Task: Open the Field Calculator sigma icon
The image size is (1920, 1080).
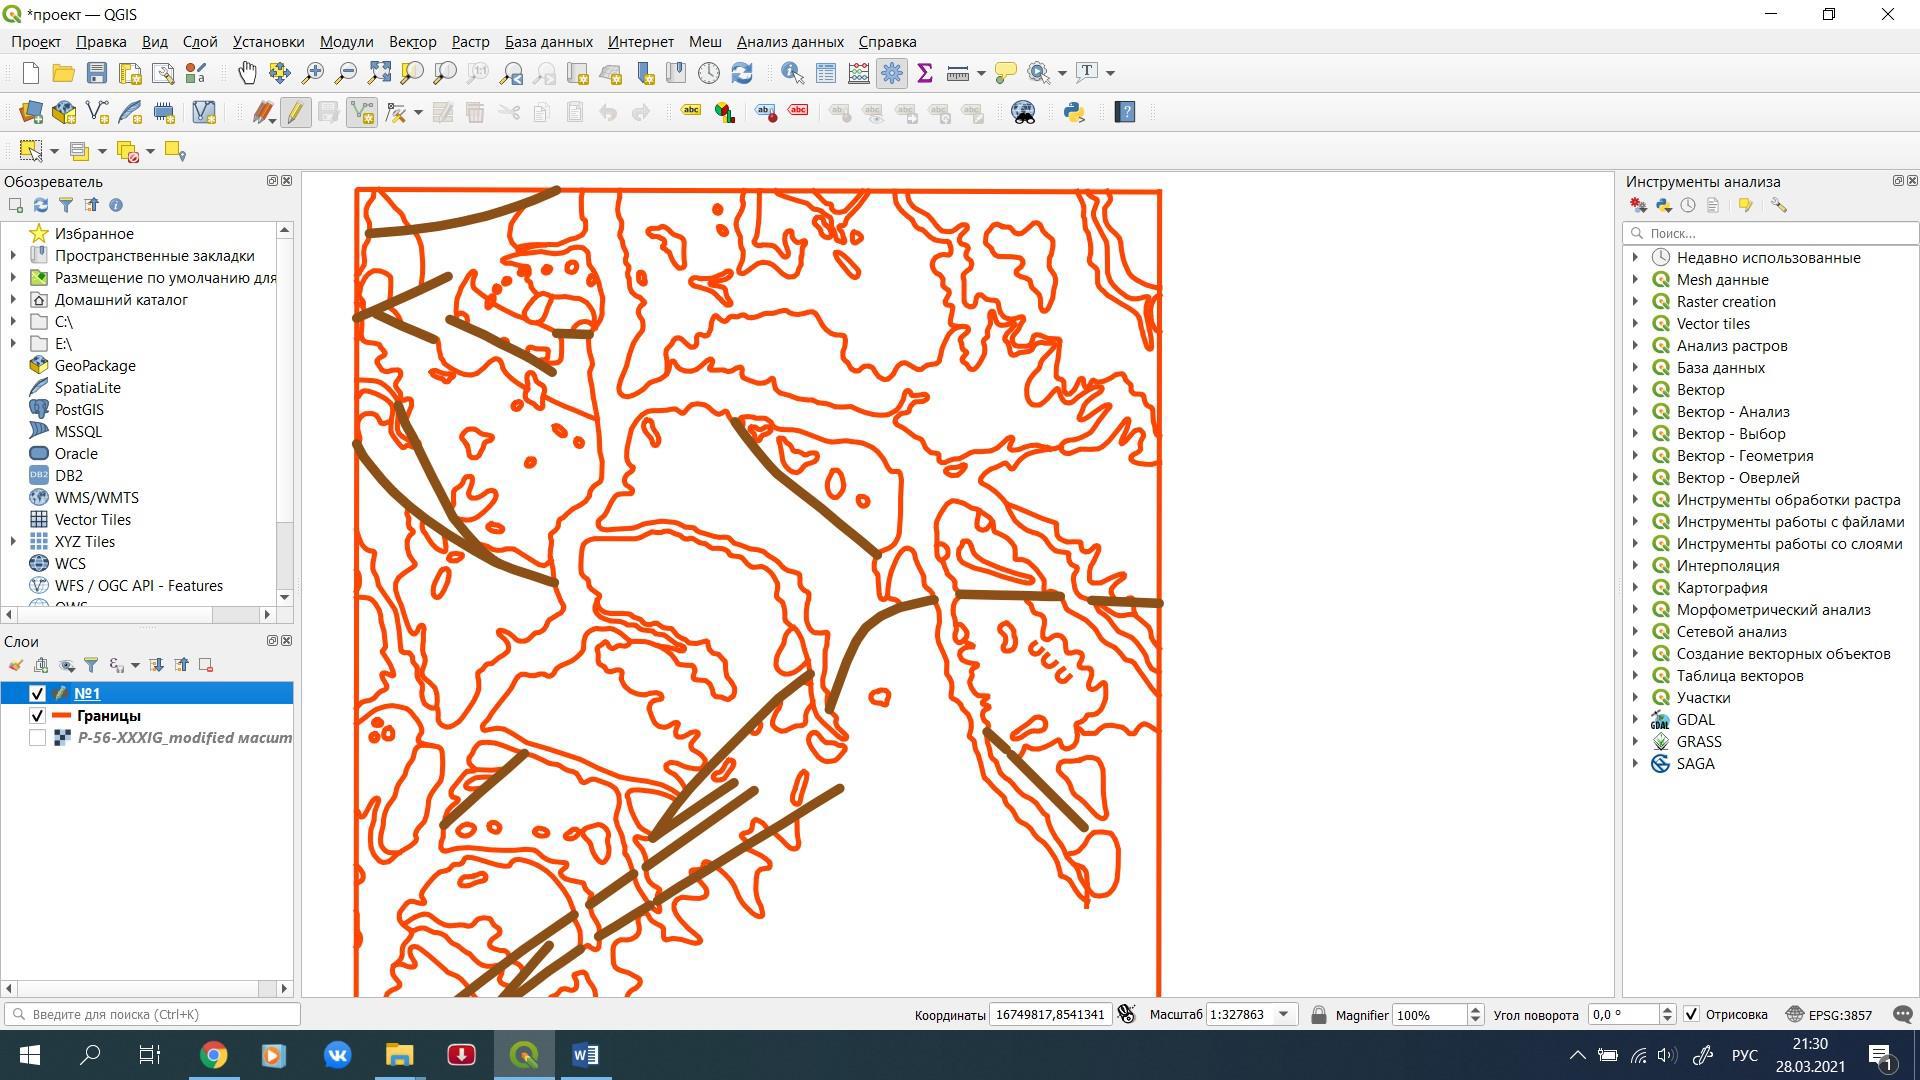Action: pos(924,72)
